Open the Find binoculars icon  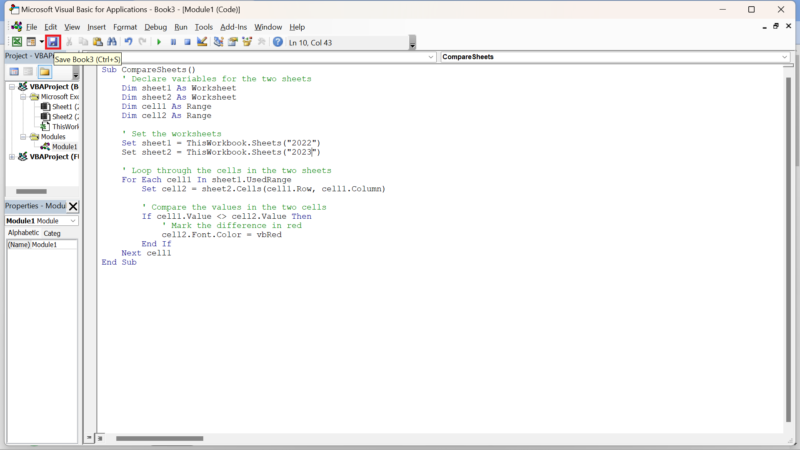point(112,42)
